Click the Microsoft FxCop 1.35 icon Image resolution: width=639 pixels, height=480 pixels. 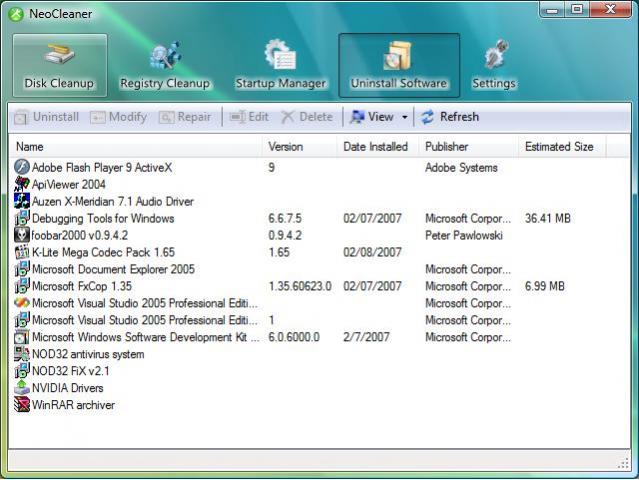pos(22,286)
